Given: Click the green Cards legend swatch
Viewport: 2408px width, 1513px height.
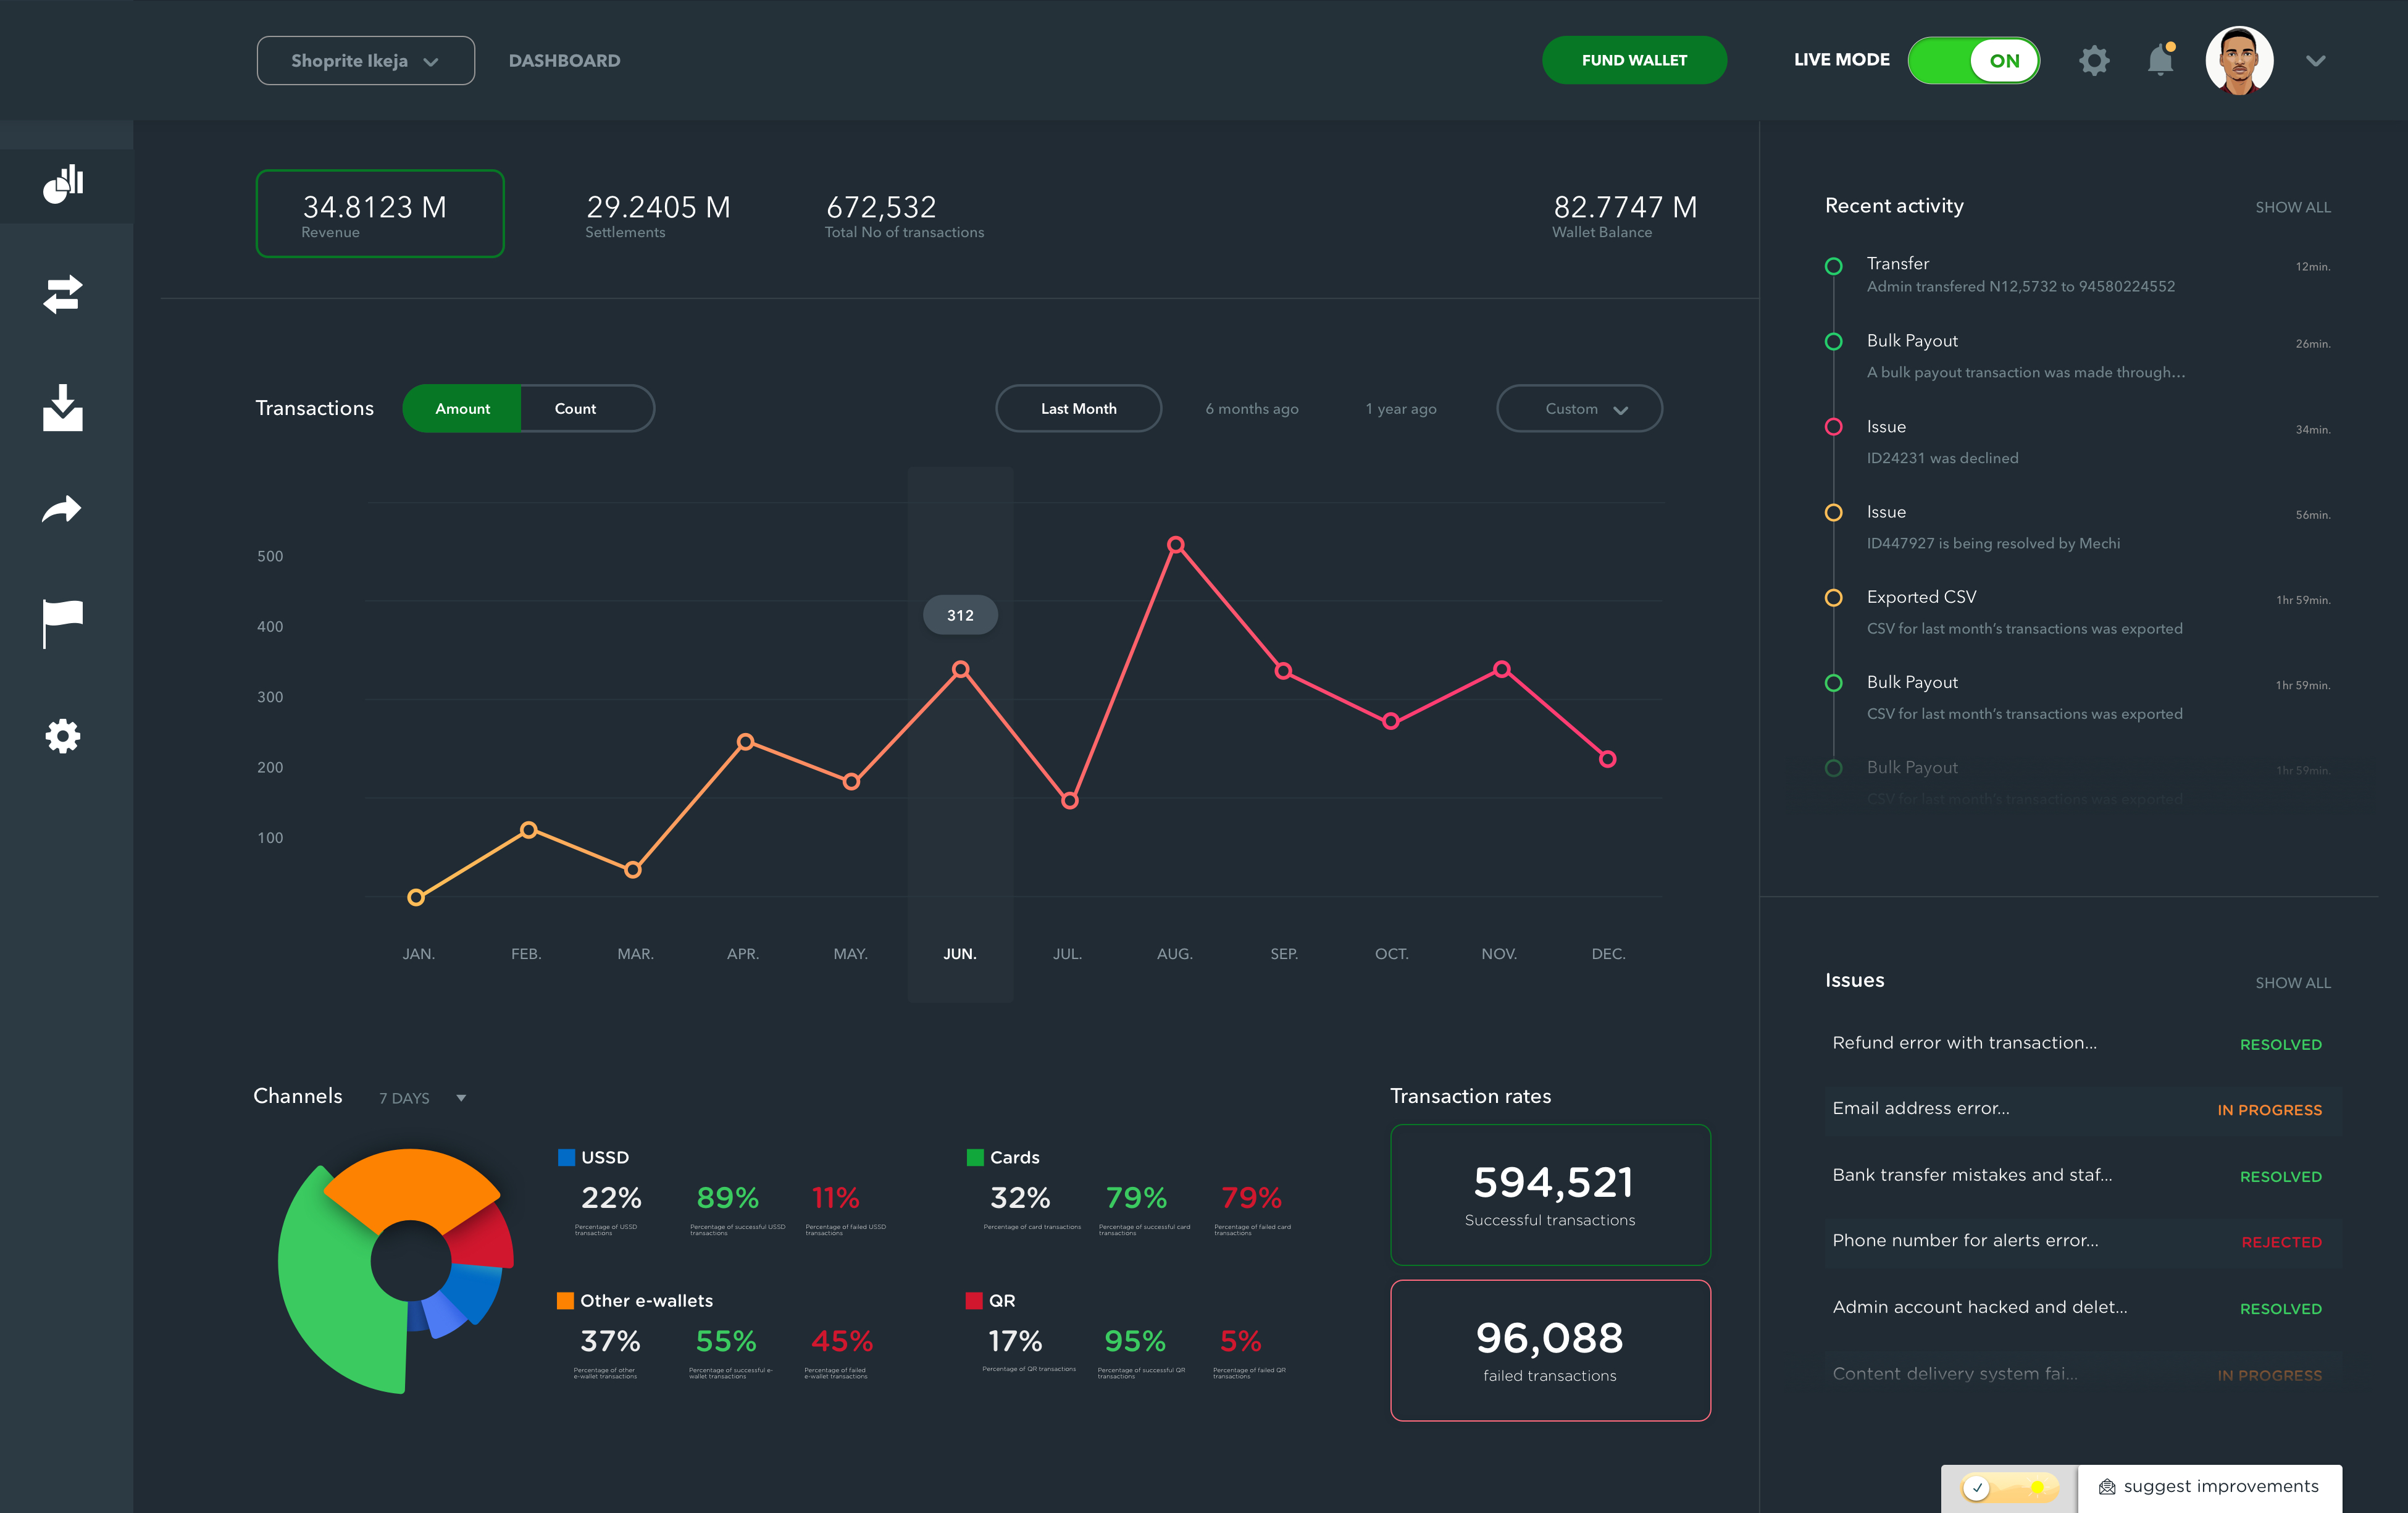Looking at the screenshot, I should [975, 1157].
